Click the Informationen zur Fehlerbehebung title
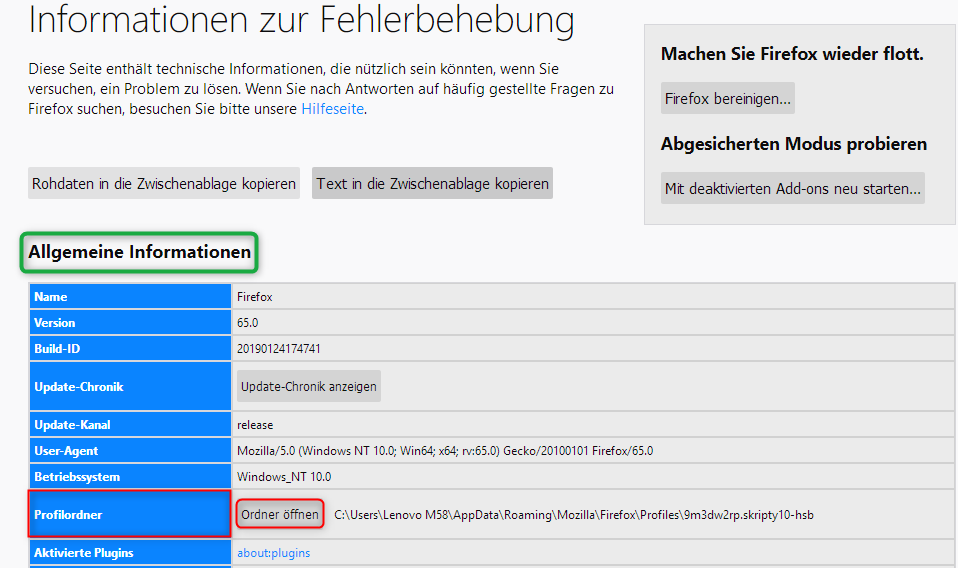This screenshot has width=958, height=568. (301, 20)
